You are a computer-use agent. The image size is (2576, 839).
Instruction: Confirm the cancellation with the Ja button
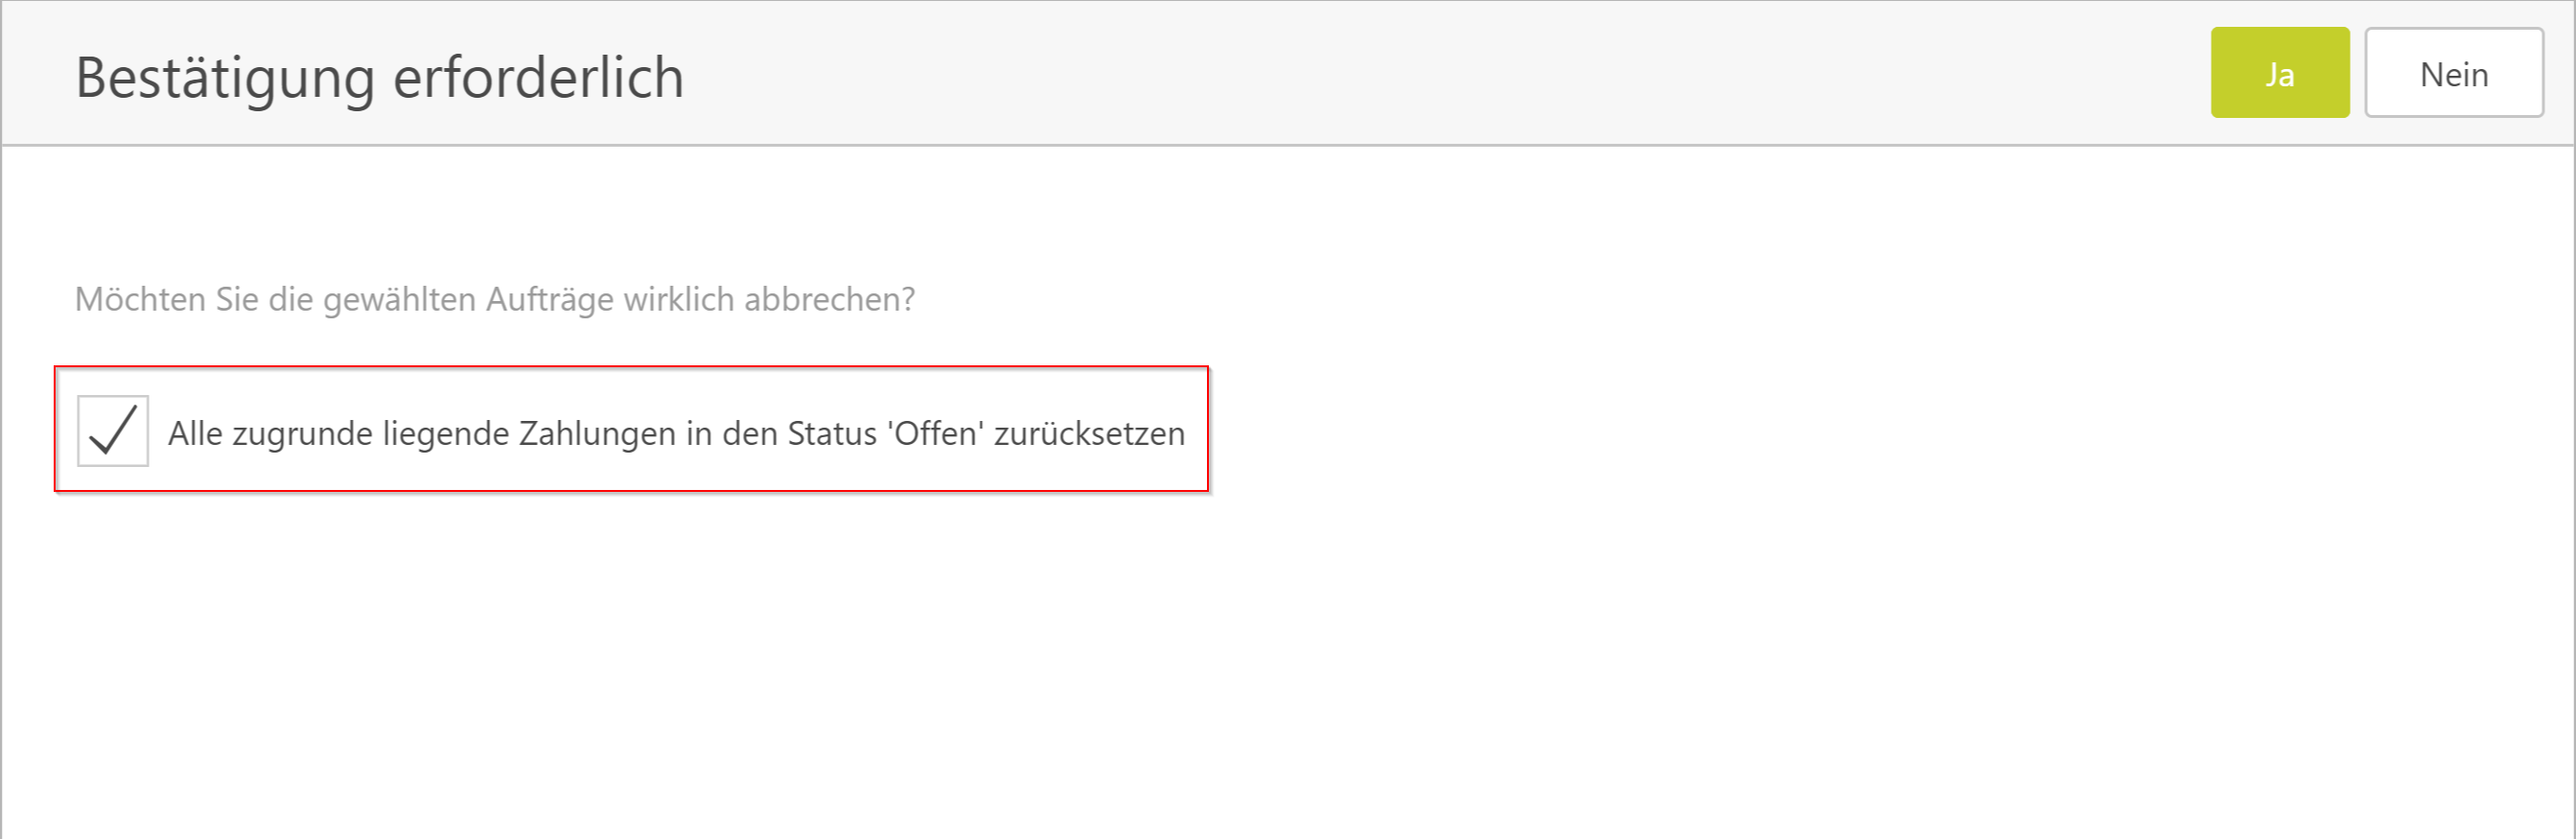coord(2279,73)
